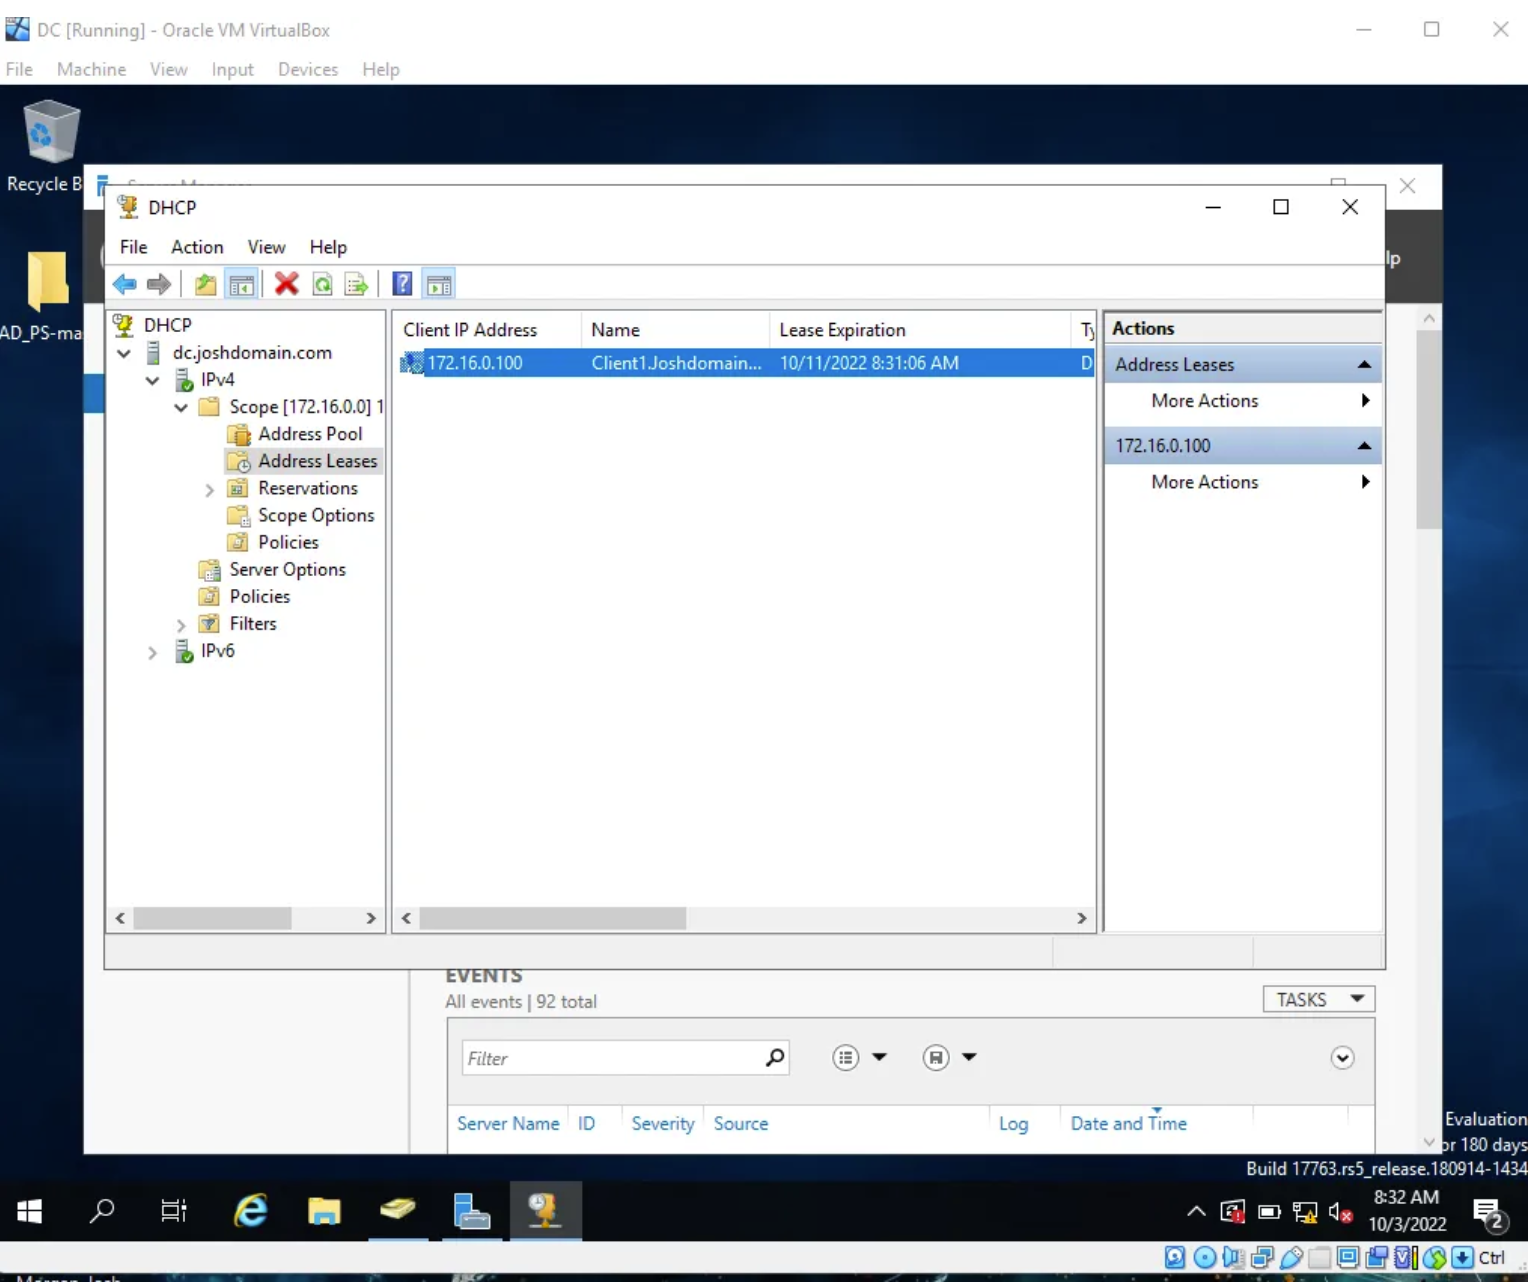The height and width of the screenshot is (1287, 1529).
Task: Collapse the 172.16.0.100 actions section
Action: (x=1364, y=446)
